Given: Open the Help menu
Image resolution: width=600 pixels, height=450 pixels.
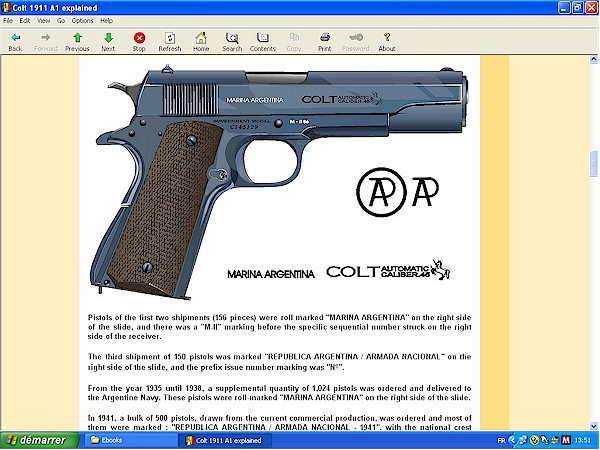Looking at the screenshot, I should [x=106, y=21].
